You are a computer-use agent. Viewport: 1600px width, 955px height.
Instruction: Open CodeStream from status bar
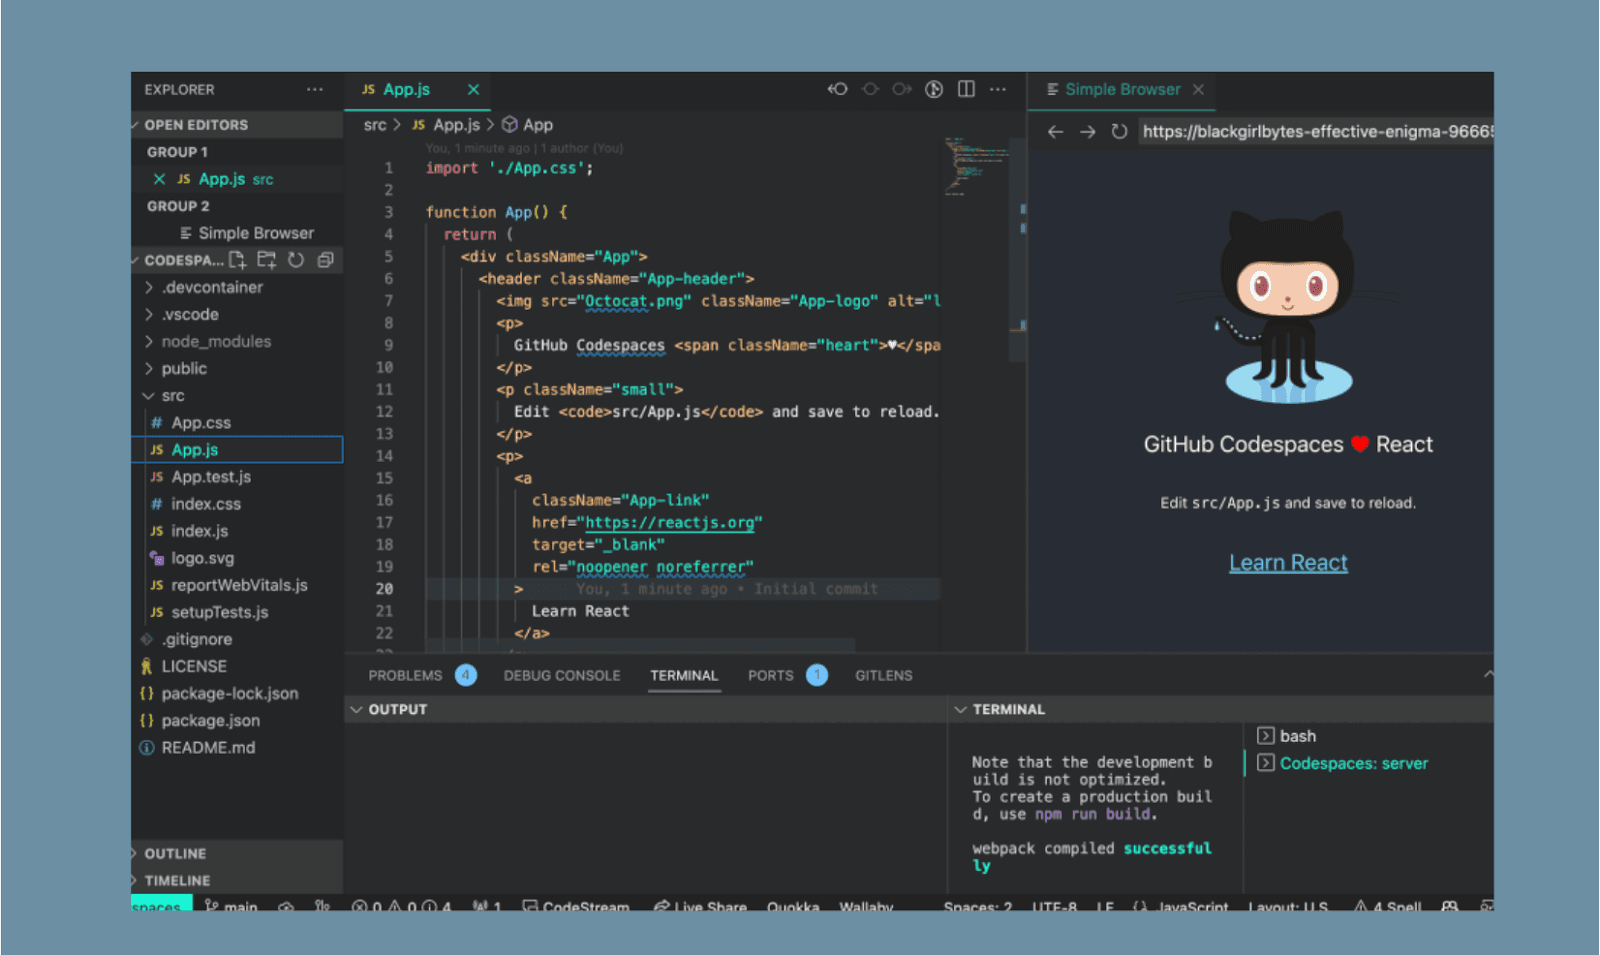pyautogui.click(x=576, y=906)
